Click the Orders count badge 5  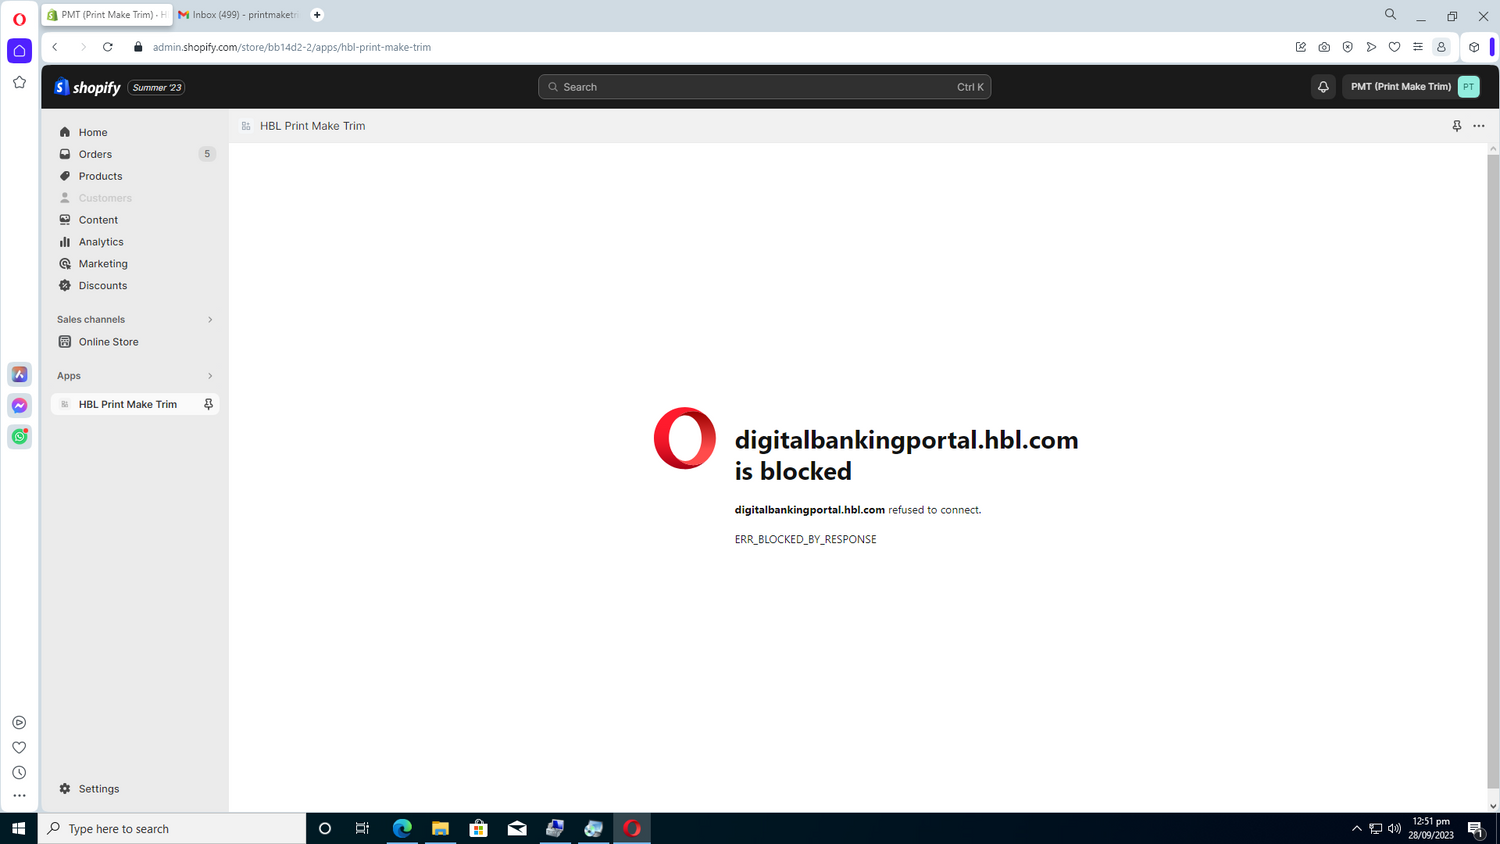coord(207,154)
